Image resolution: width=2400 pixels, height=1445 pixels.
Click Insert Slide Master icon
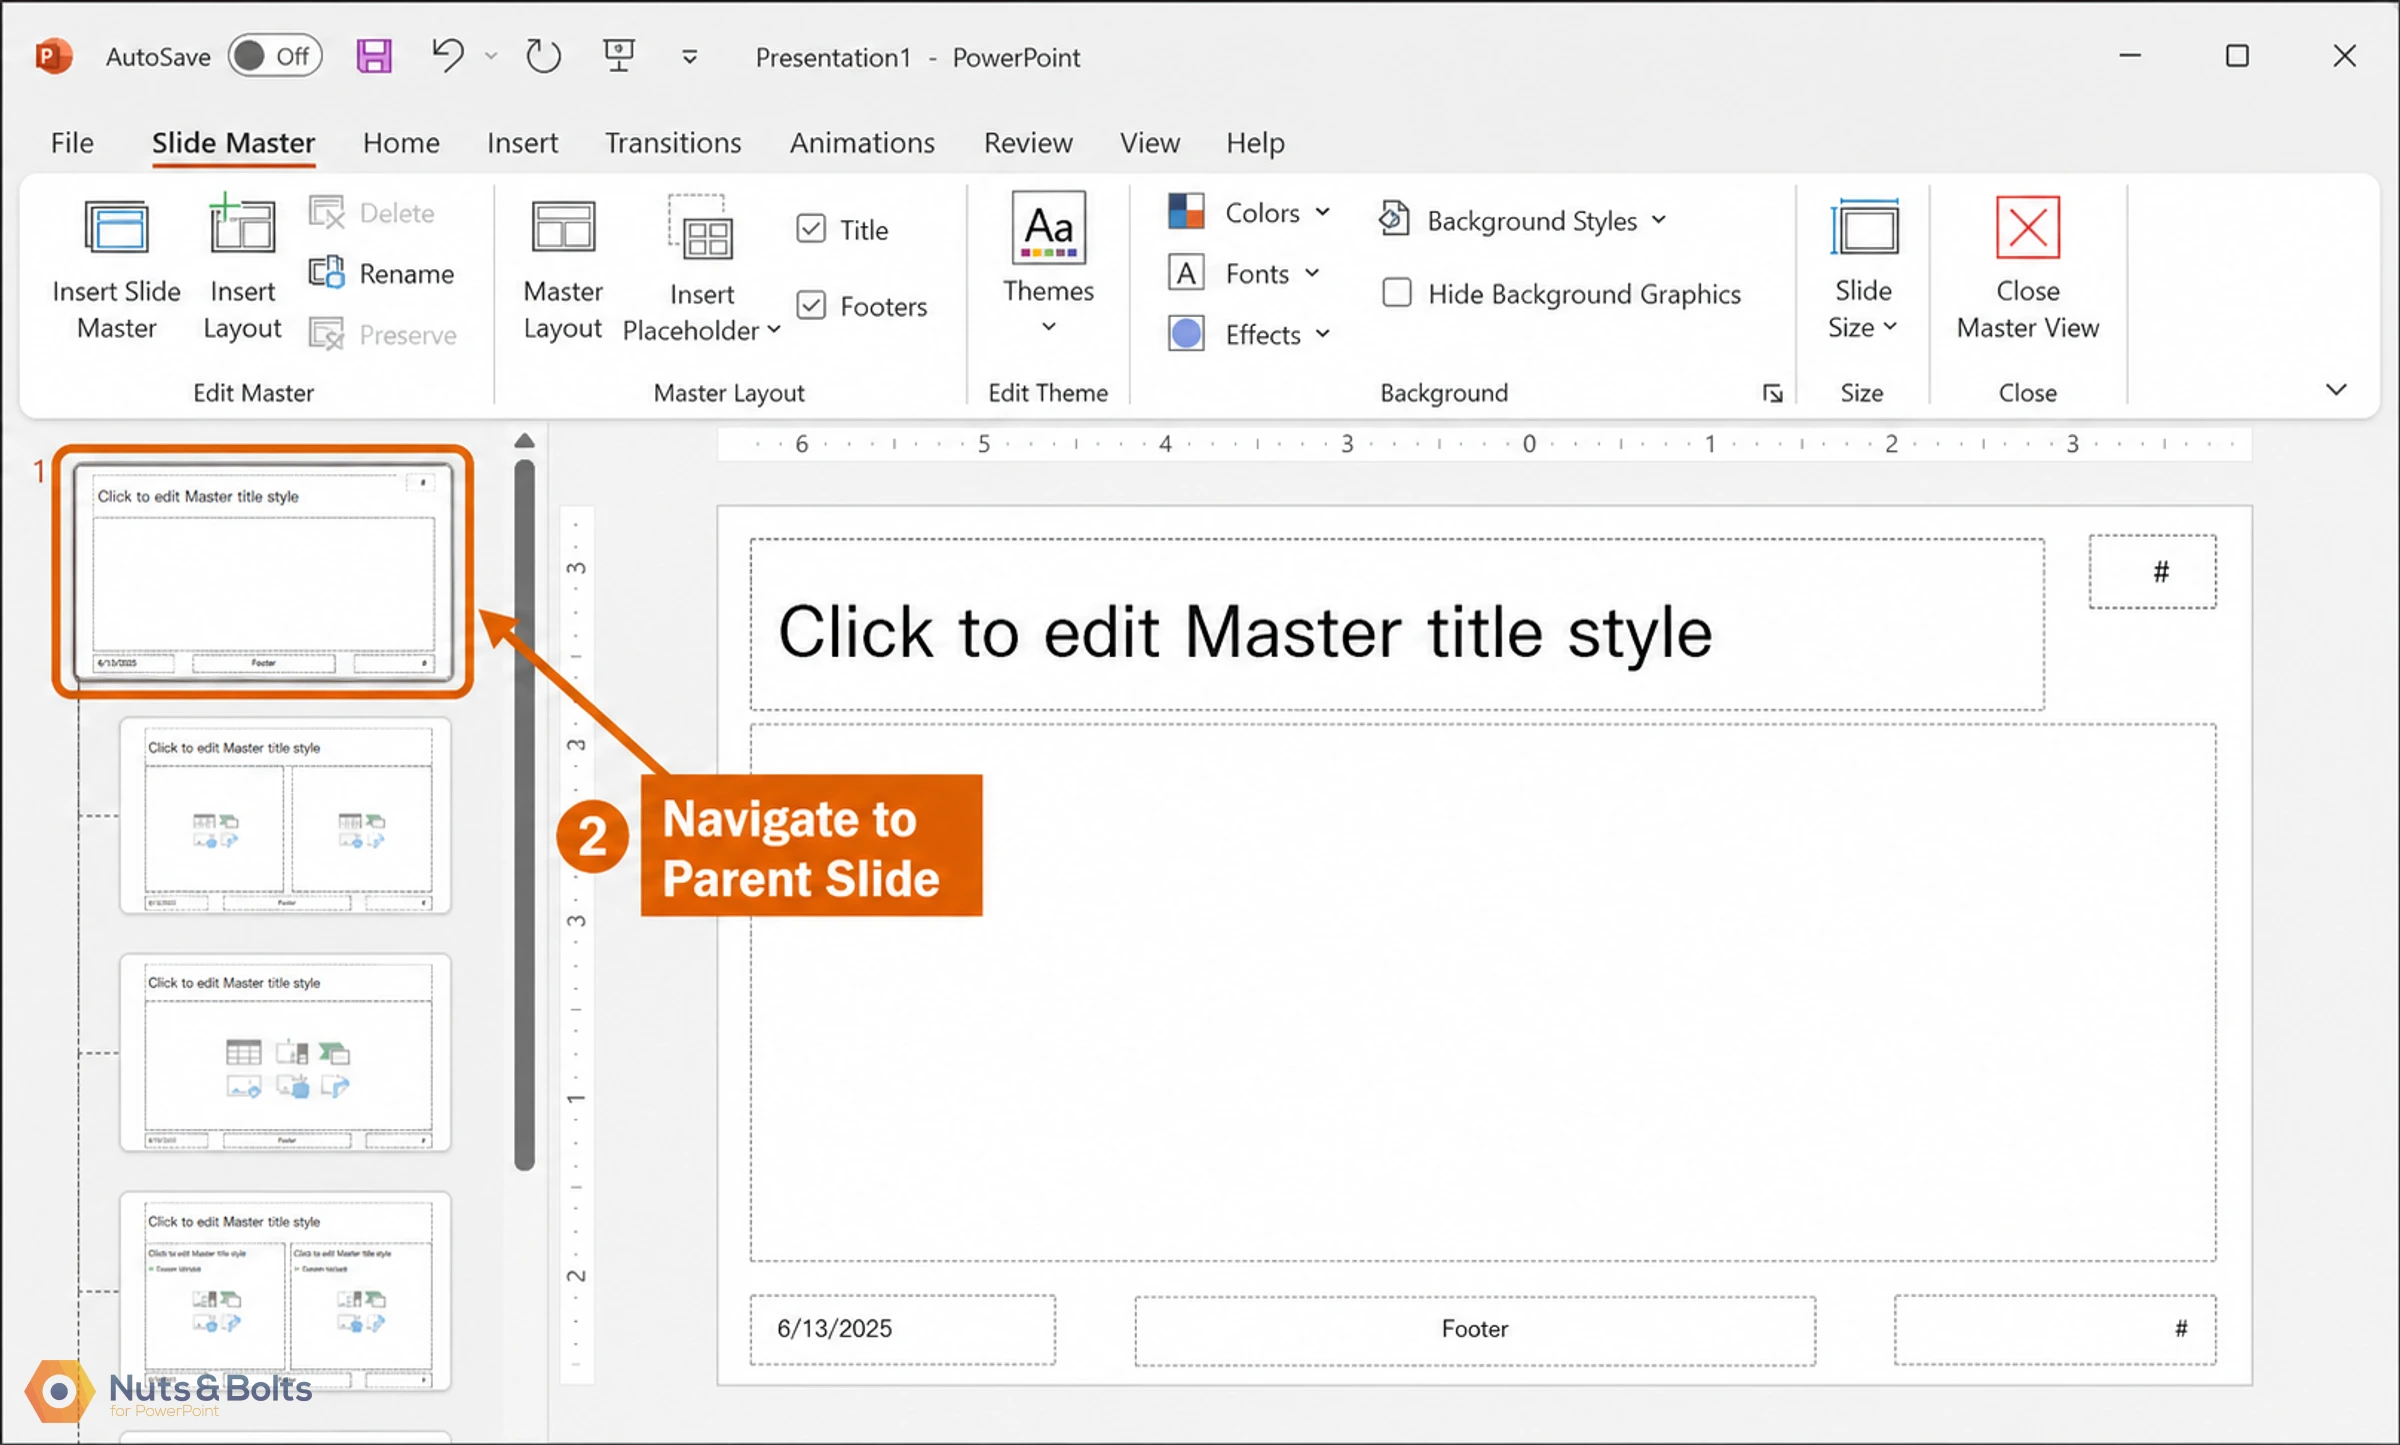pyautogui.click(x=117, y=228)
